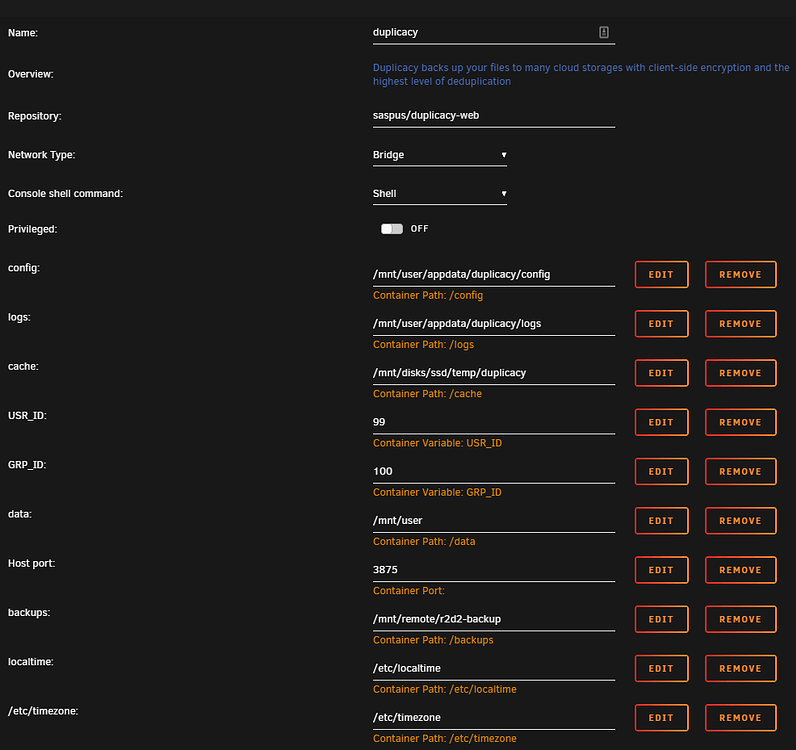Open the Network Type dropdown

pyautogui.click(x=440, y=155)
